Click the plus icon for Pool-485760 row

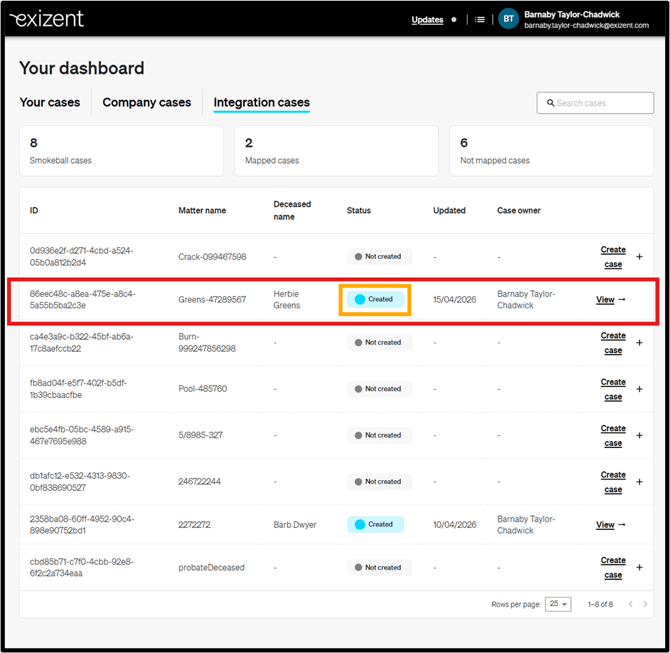(640, 389)
